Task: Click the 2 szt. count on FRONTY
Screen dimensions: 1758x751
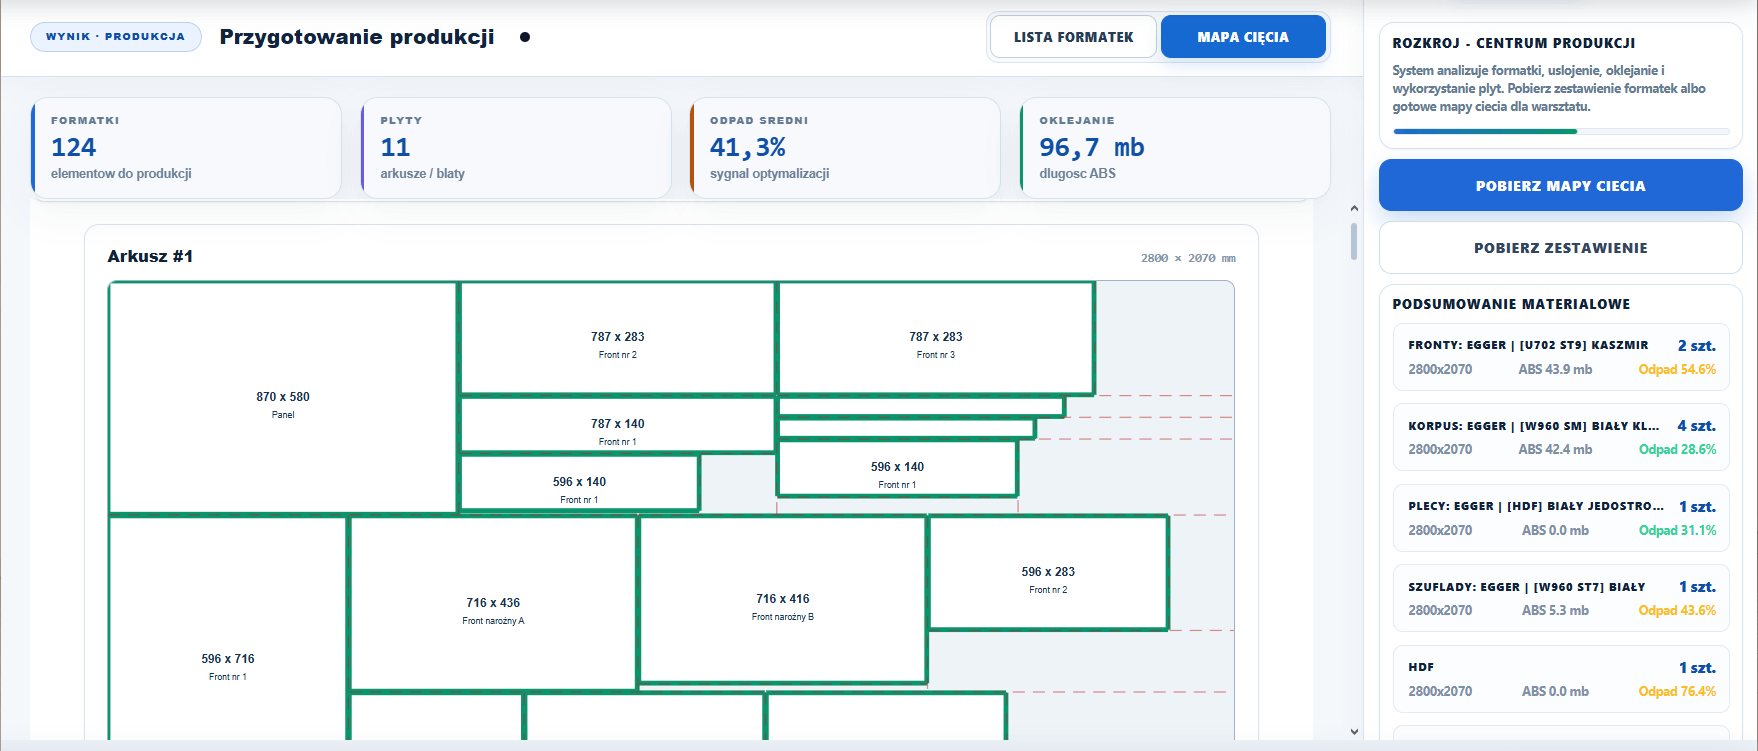Action: (x=1696, y=345)
